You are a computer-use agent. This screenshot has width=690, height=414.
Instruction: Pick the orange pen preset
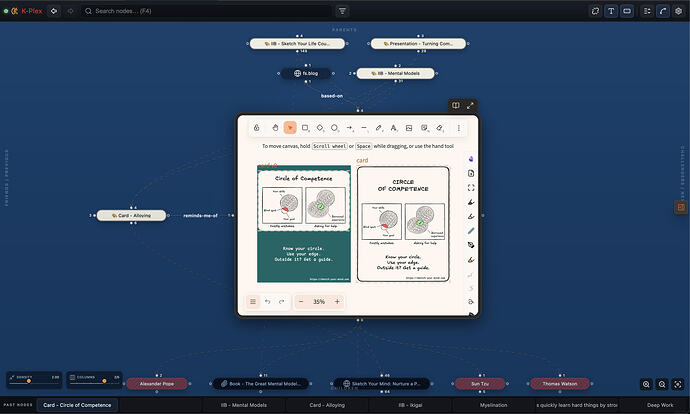[x=471, y=260]
